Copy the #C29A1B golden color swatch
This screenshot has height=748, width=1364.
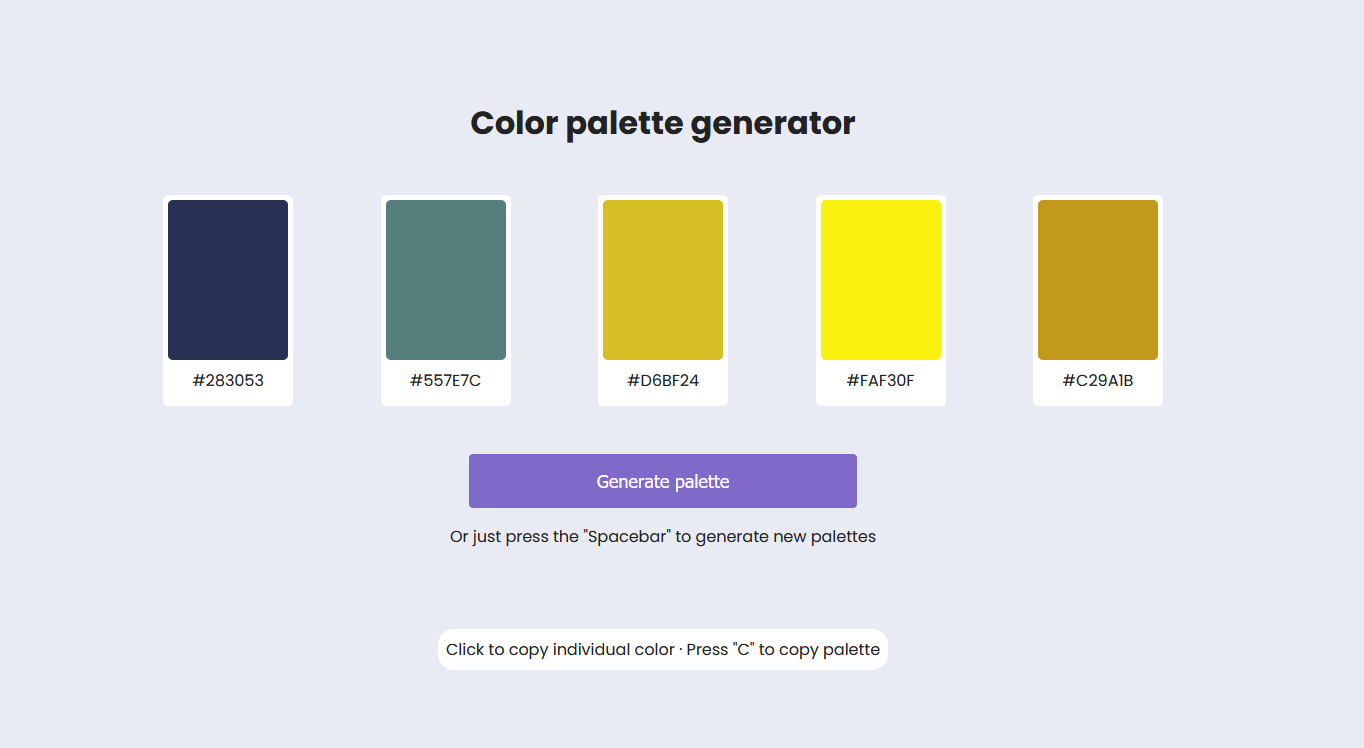[1097, 279]
